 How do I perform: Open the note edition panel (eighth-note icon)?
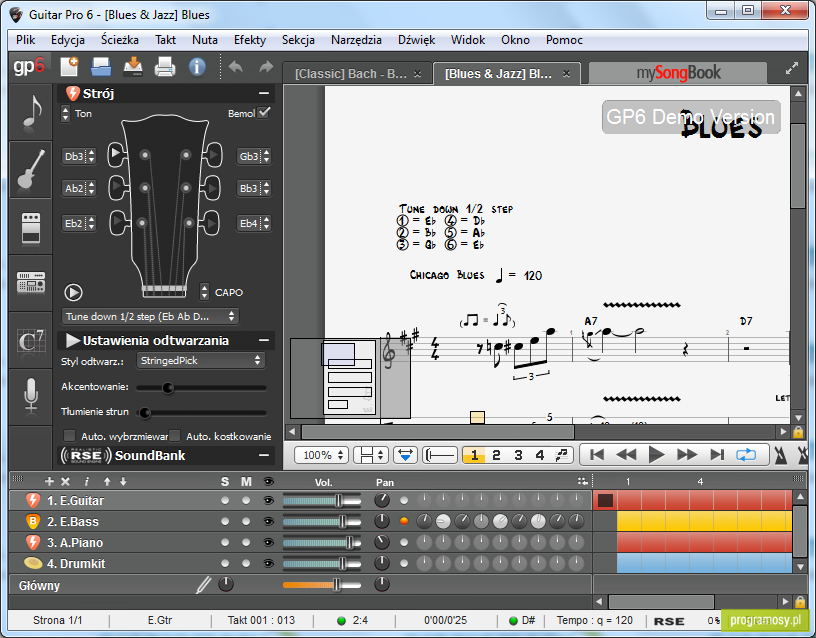(x=31, y=112)
